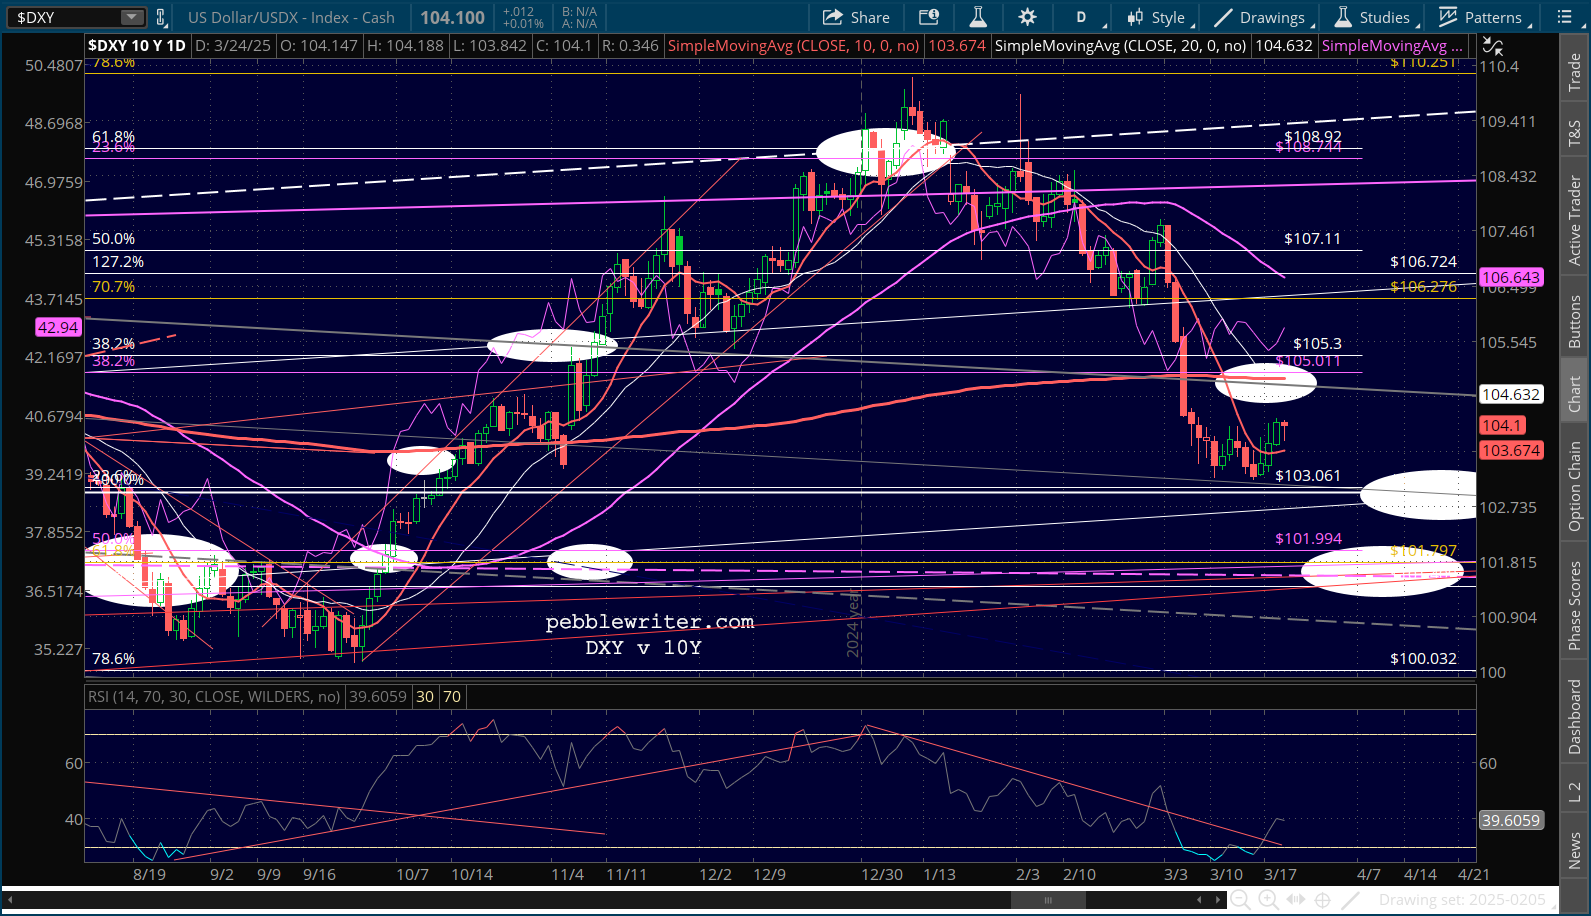Click the Drawings button
The width and height of the screenshot is (1591, 916).
(x=1260, y=17)
